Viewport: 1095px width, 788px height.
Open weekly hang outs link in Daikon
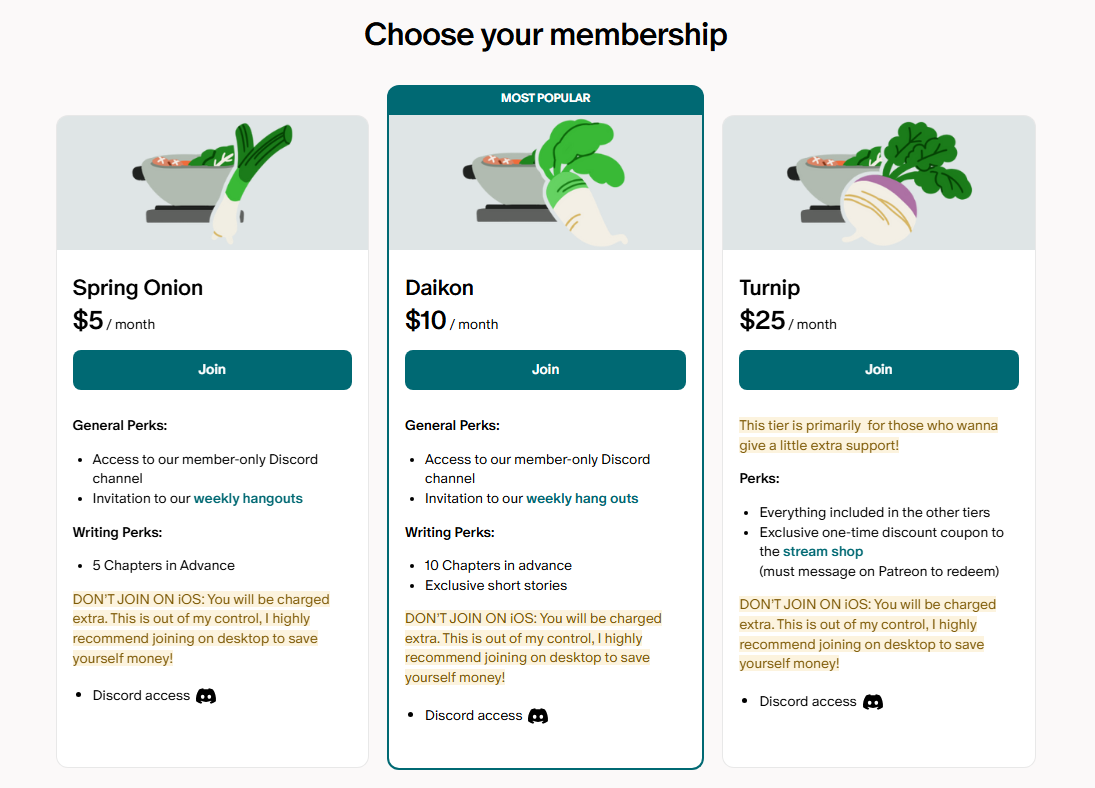pos(582,498)
